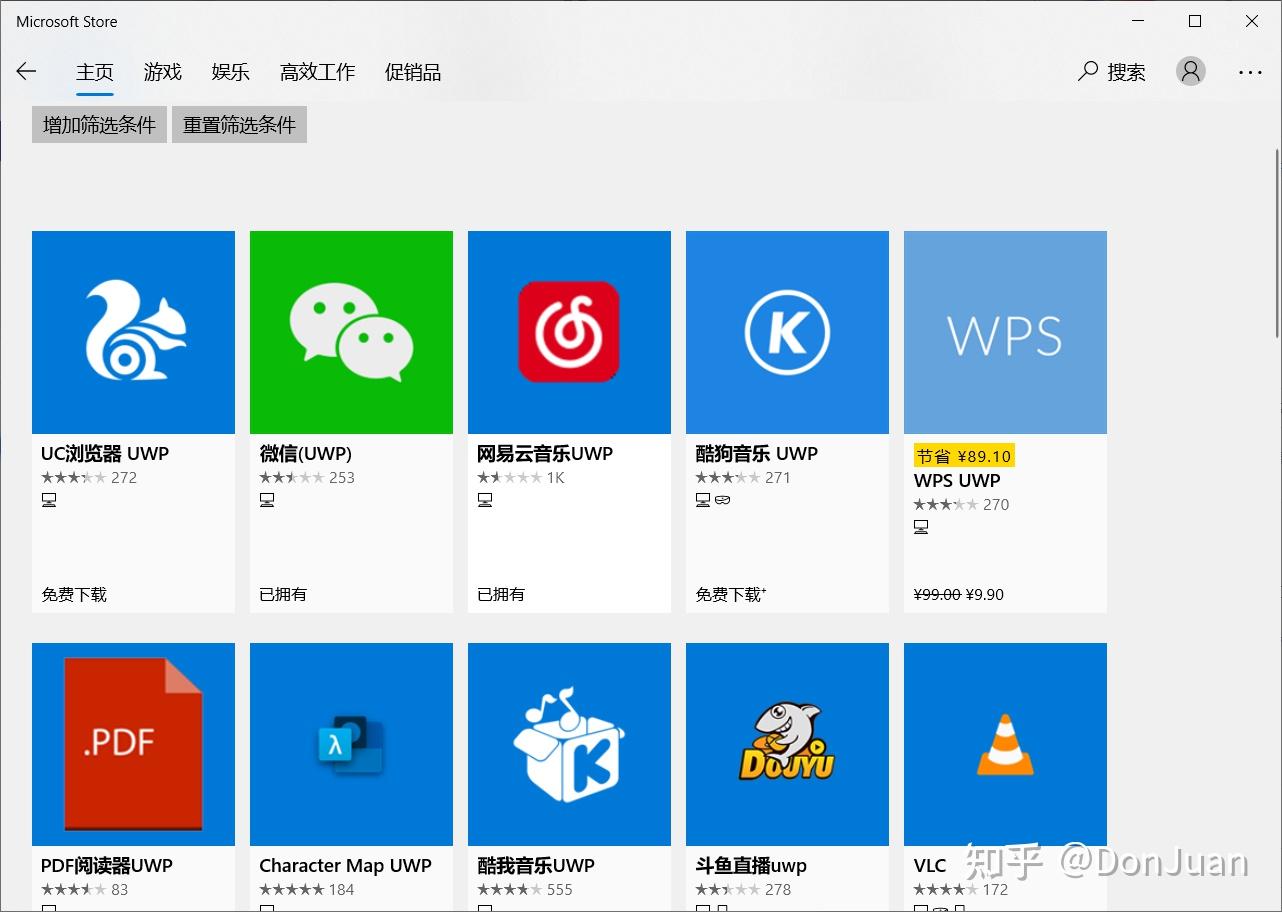The image size is (1282, 912).
Task: Switch to the 游戏 tab
Action: 162,72
